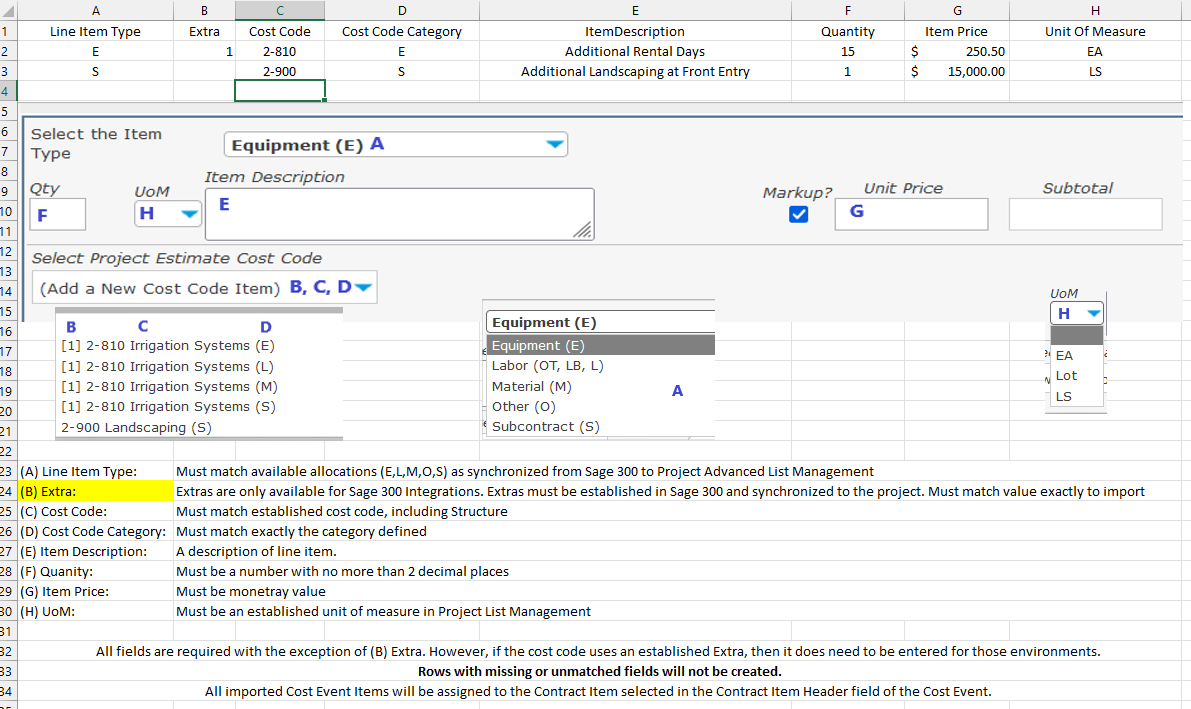Select column D header

pyautogui.click(x=402, y=11)
